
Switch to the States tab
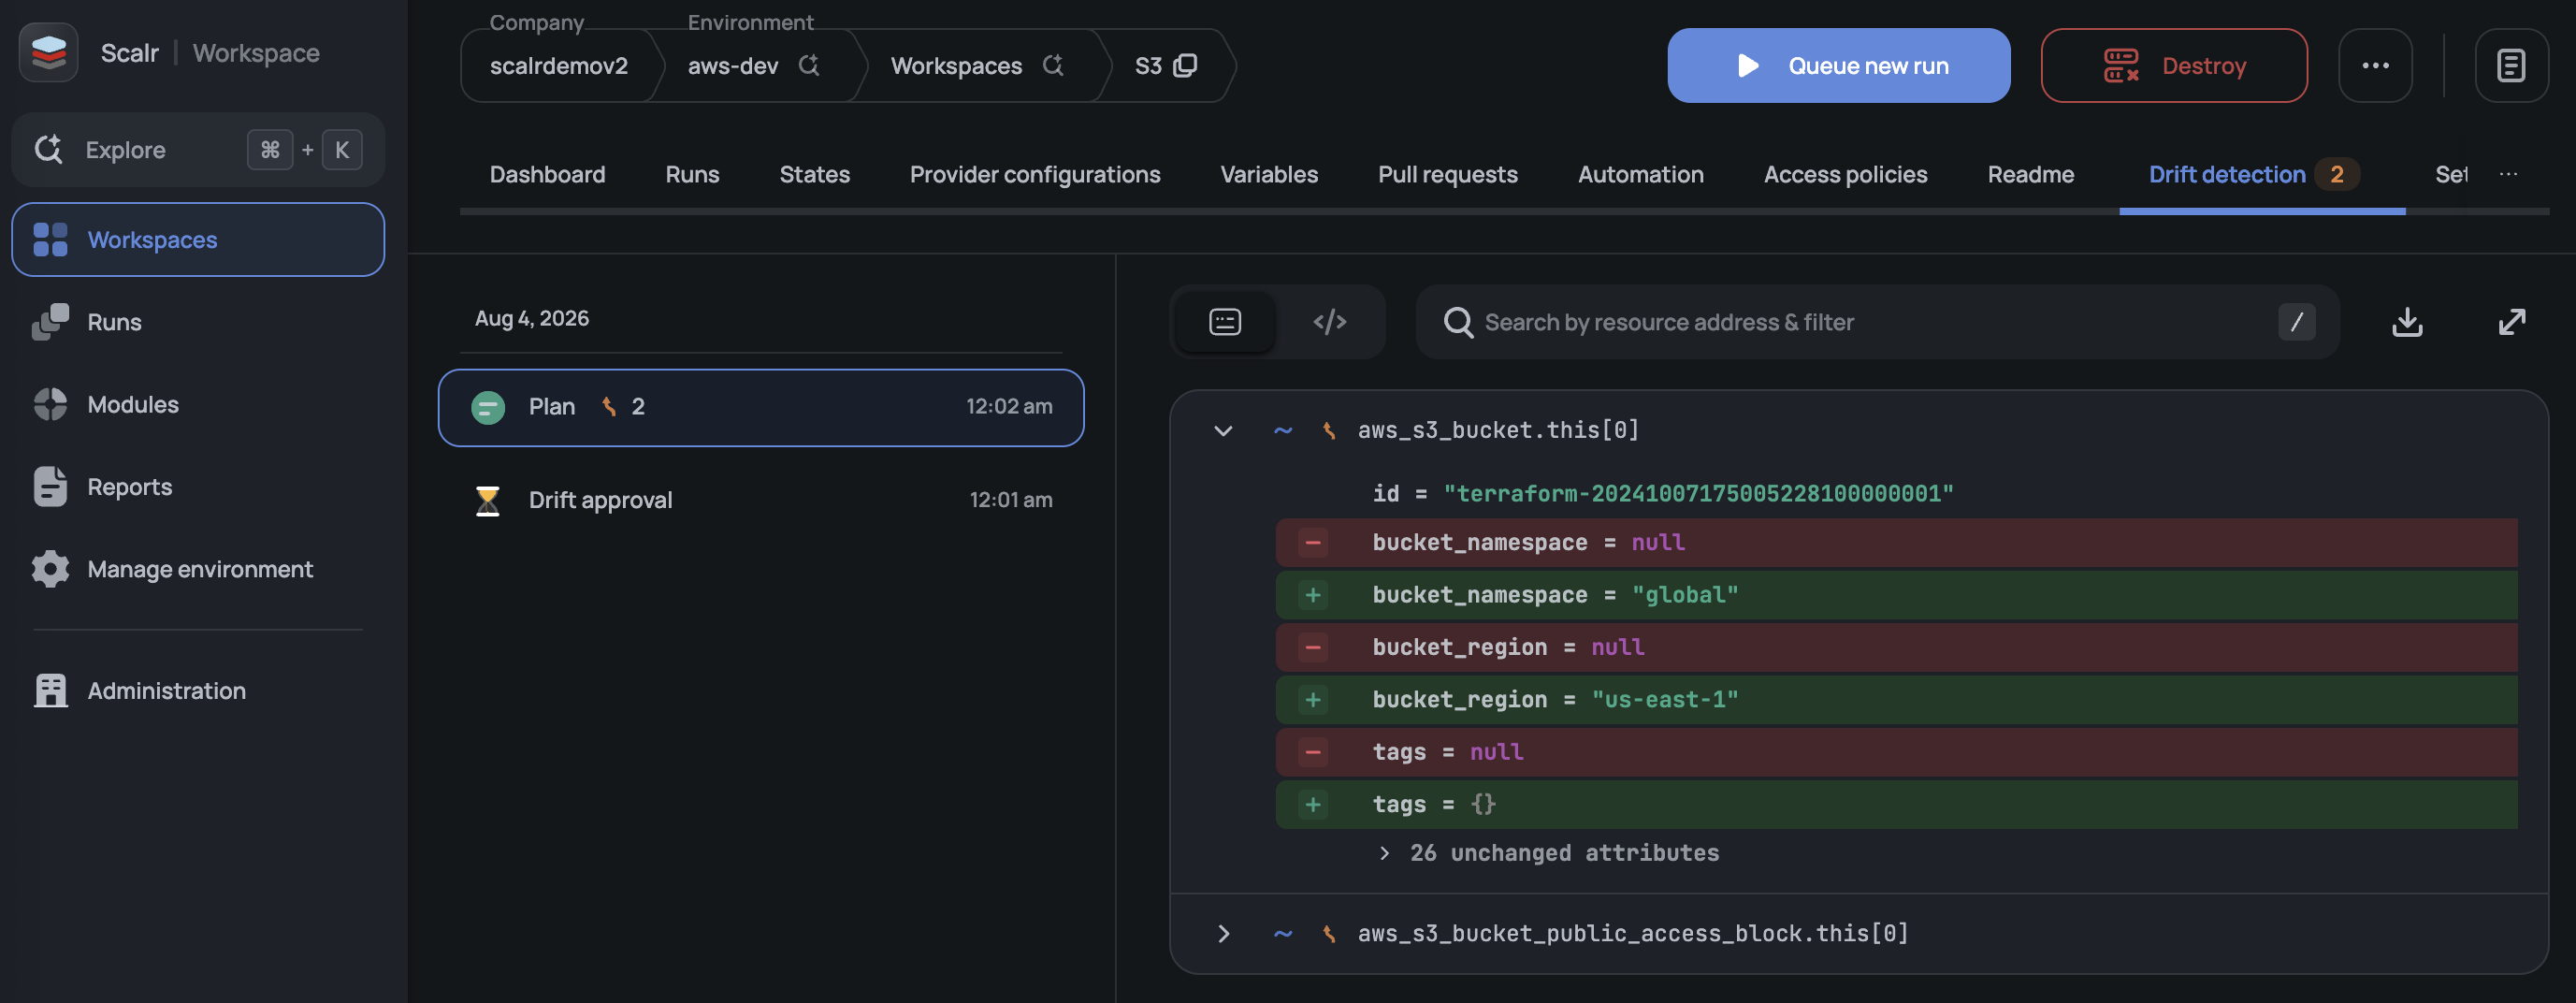(814, 174)
